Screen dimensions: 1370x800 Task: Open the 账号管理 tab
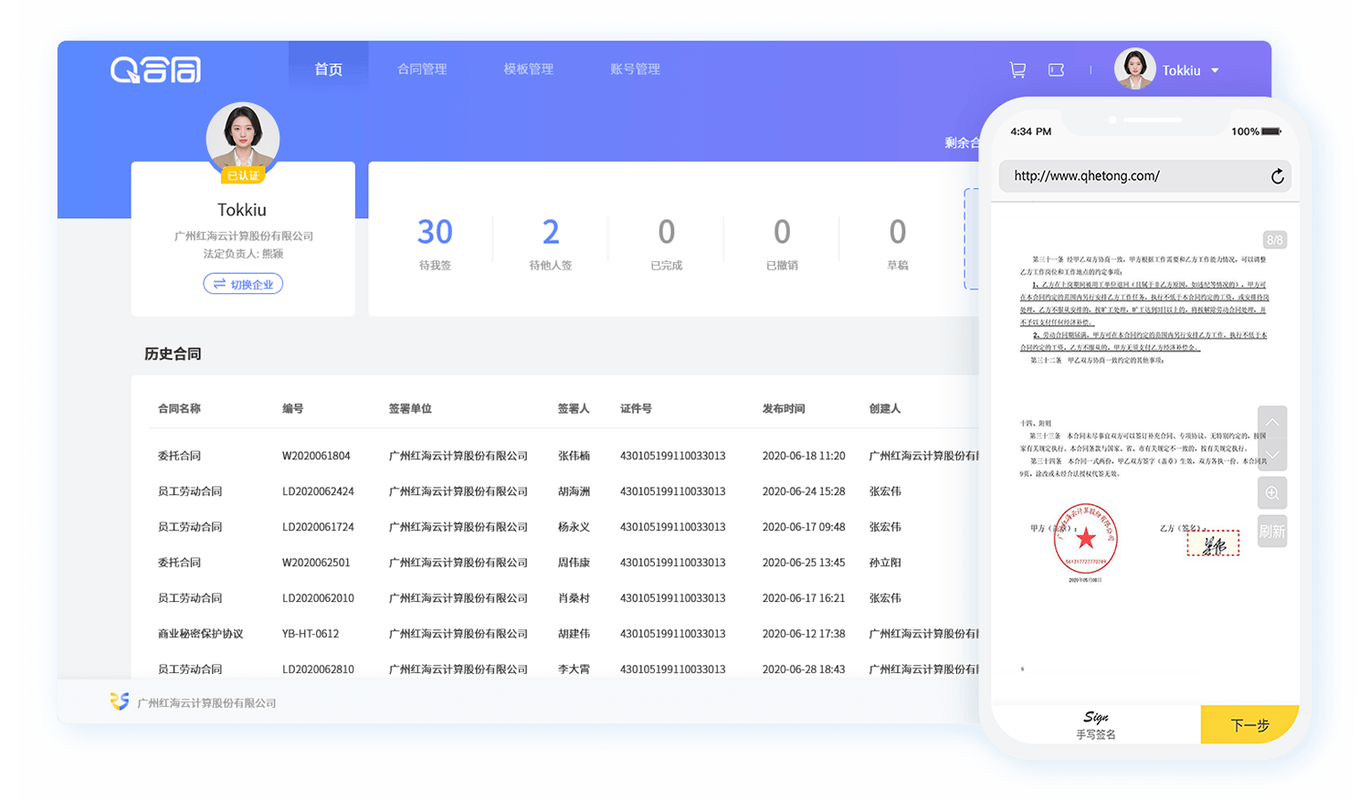635,69
